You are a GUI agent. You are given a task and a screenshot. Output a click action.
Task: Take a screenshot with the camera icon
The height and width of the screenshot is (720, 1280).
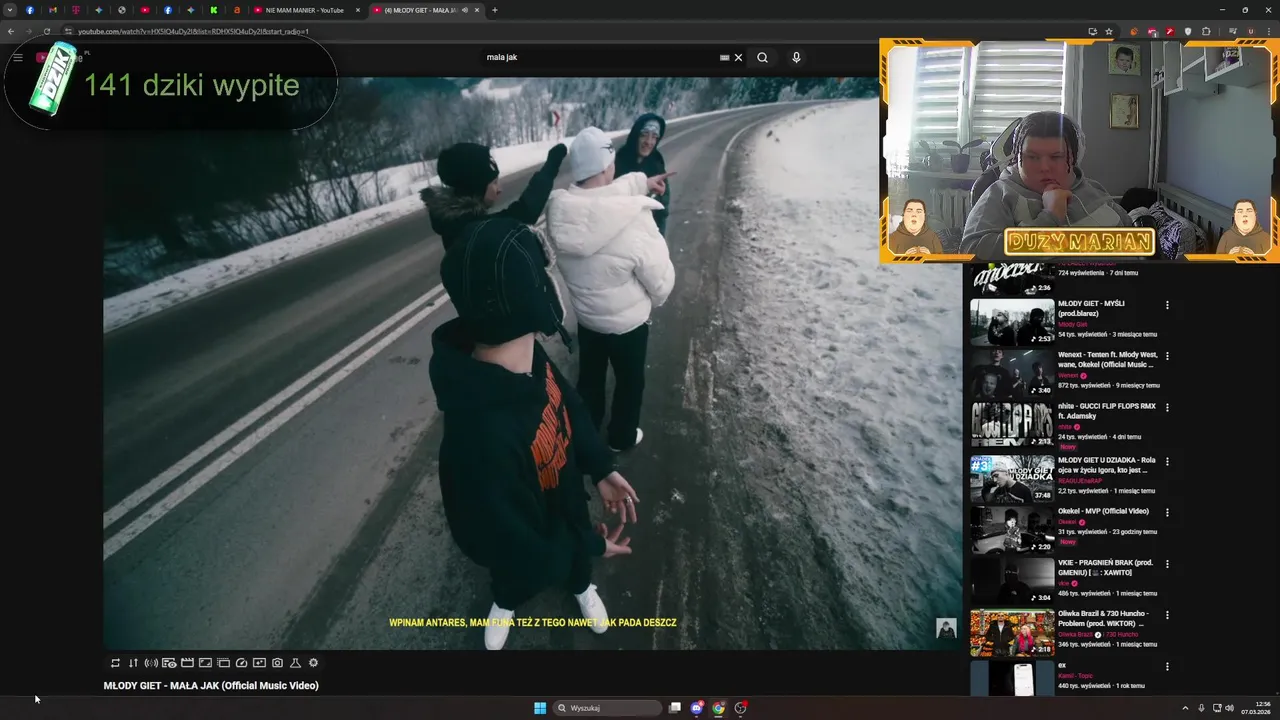pyautogui.click(x=277, y=663)
